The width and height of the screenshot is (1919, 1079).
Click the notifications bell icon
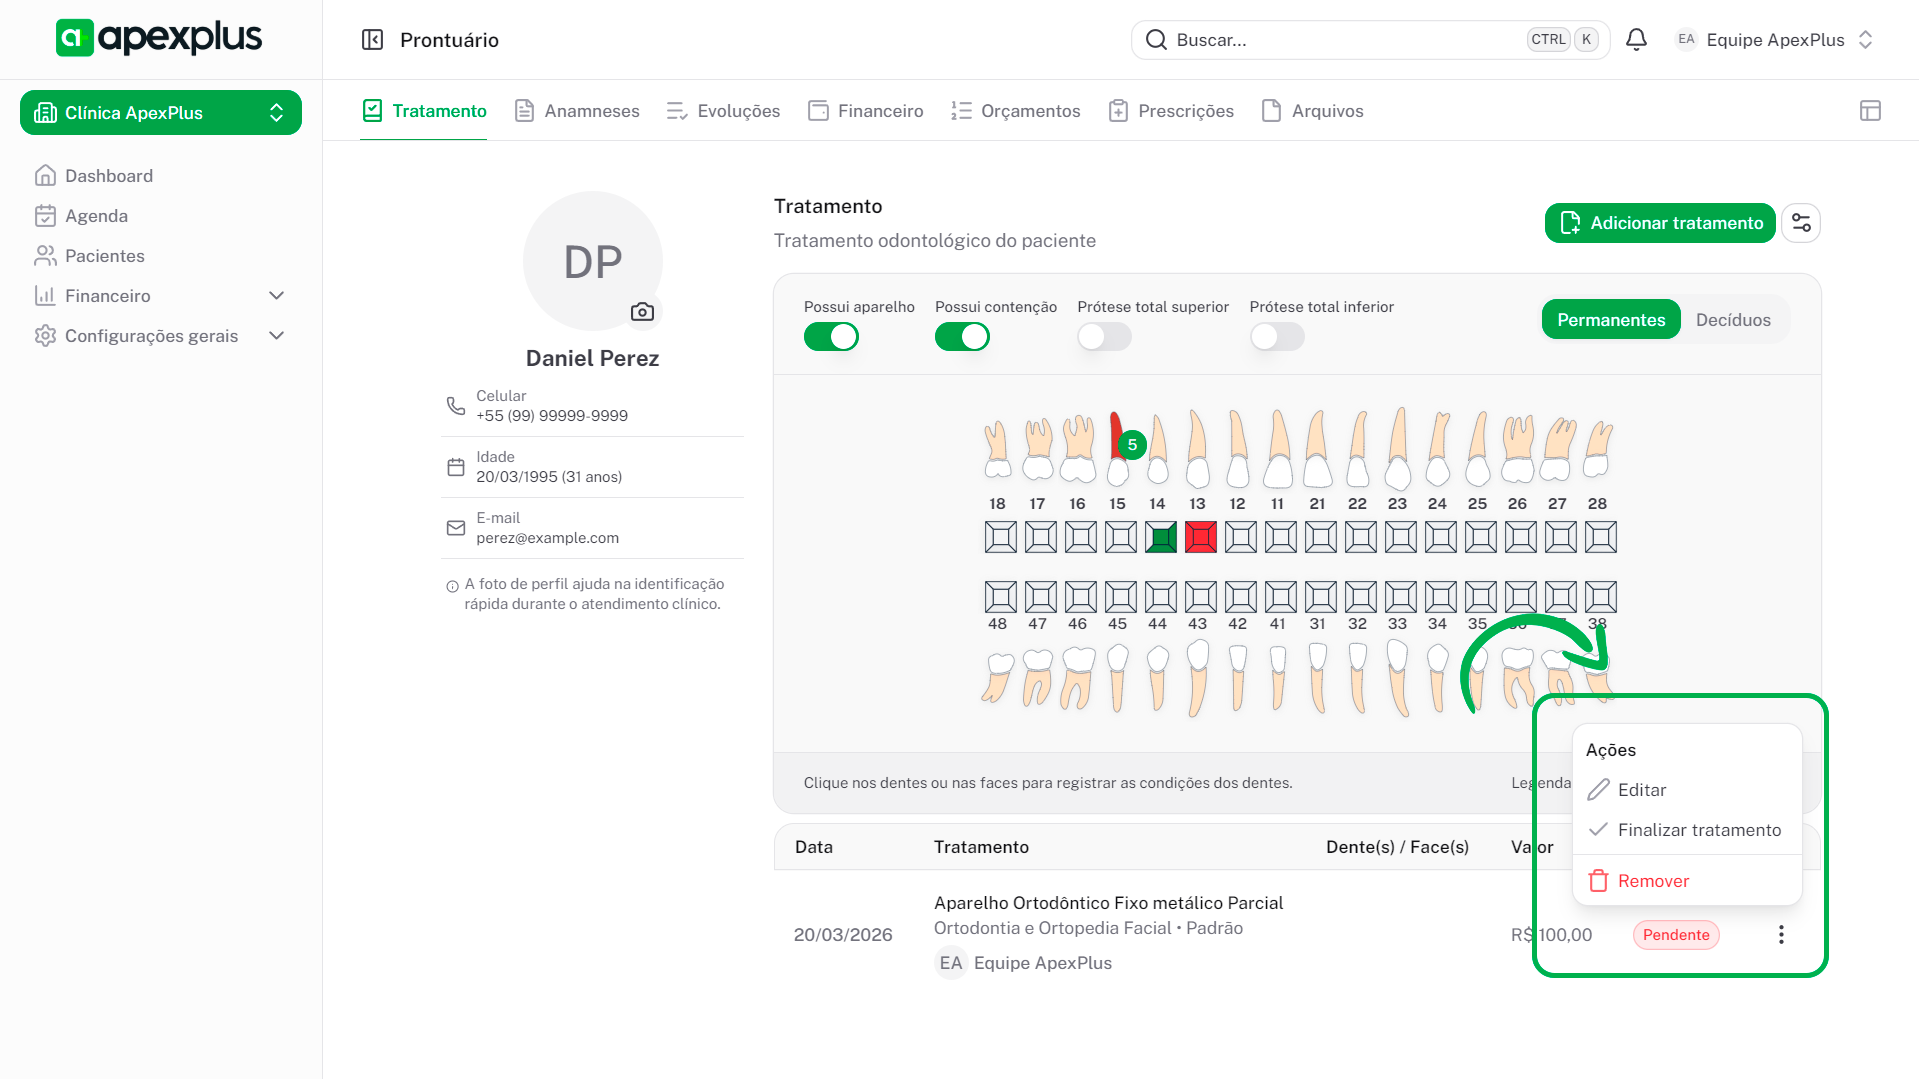tap(1636, 40)
